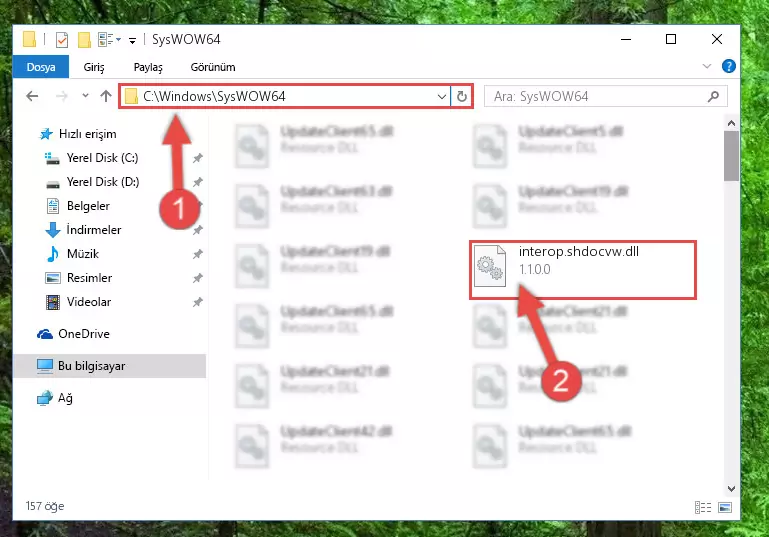The width and height of the screenshot is (769, 537).
Task: Open the Görünüm ribbon tab
Action: pyautogui.click(x=213, y=67)
